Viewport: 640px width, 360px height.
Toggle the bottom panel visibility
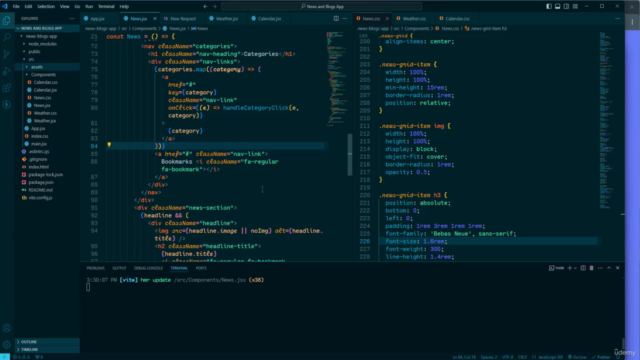558,7
